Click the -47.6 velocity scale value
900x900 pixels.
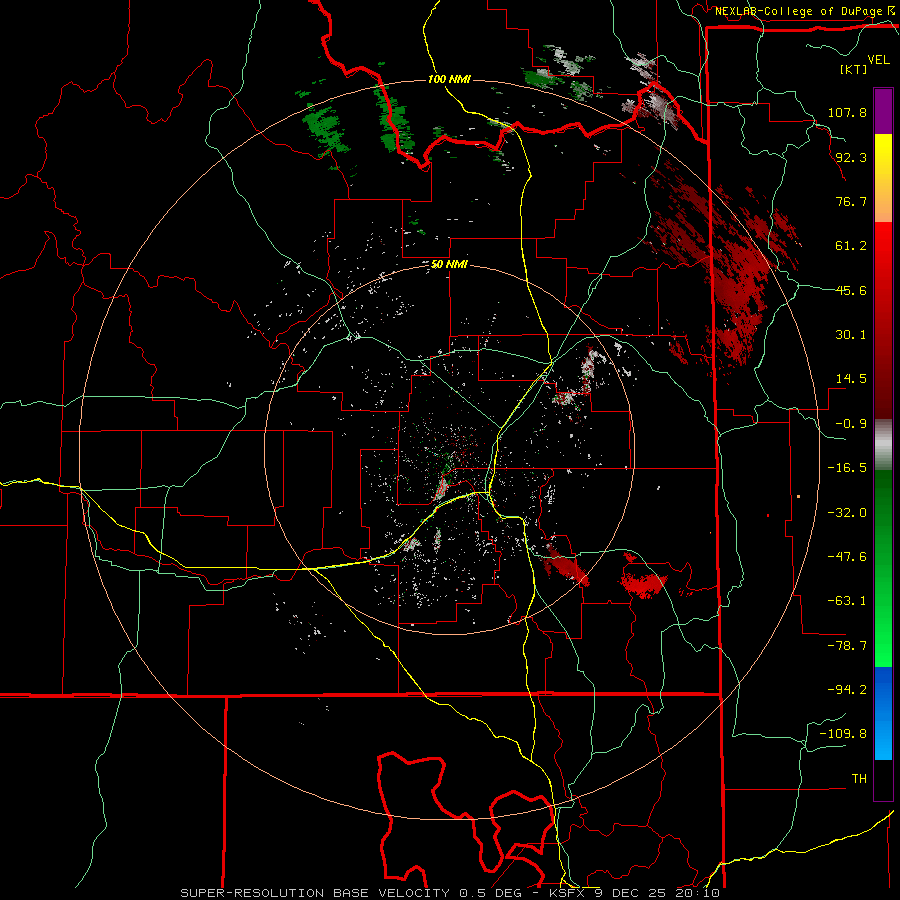[847, 557]
